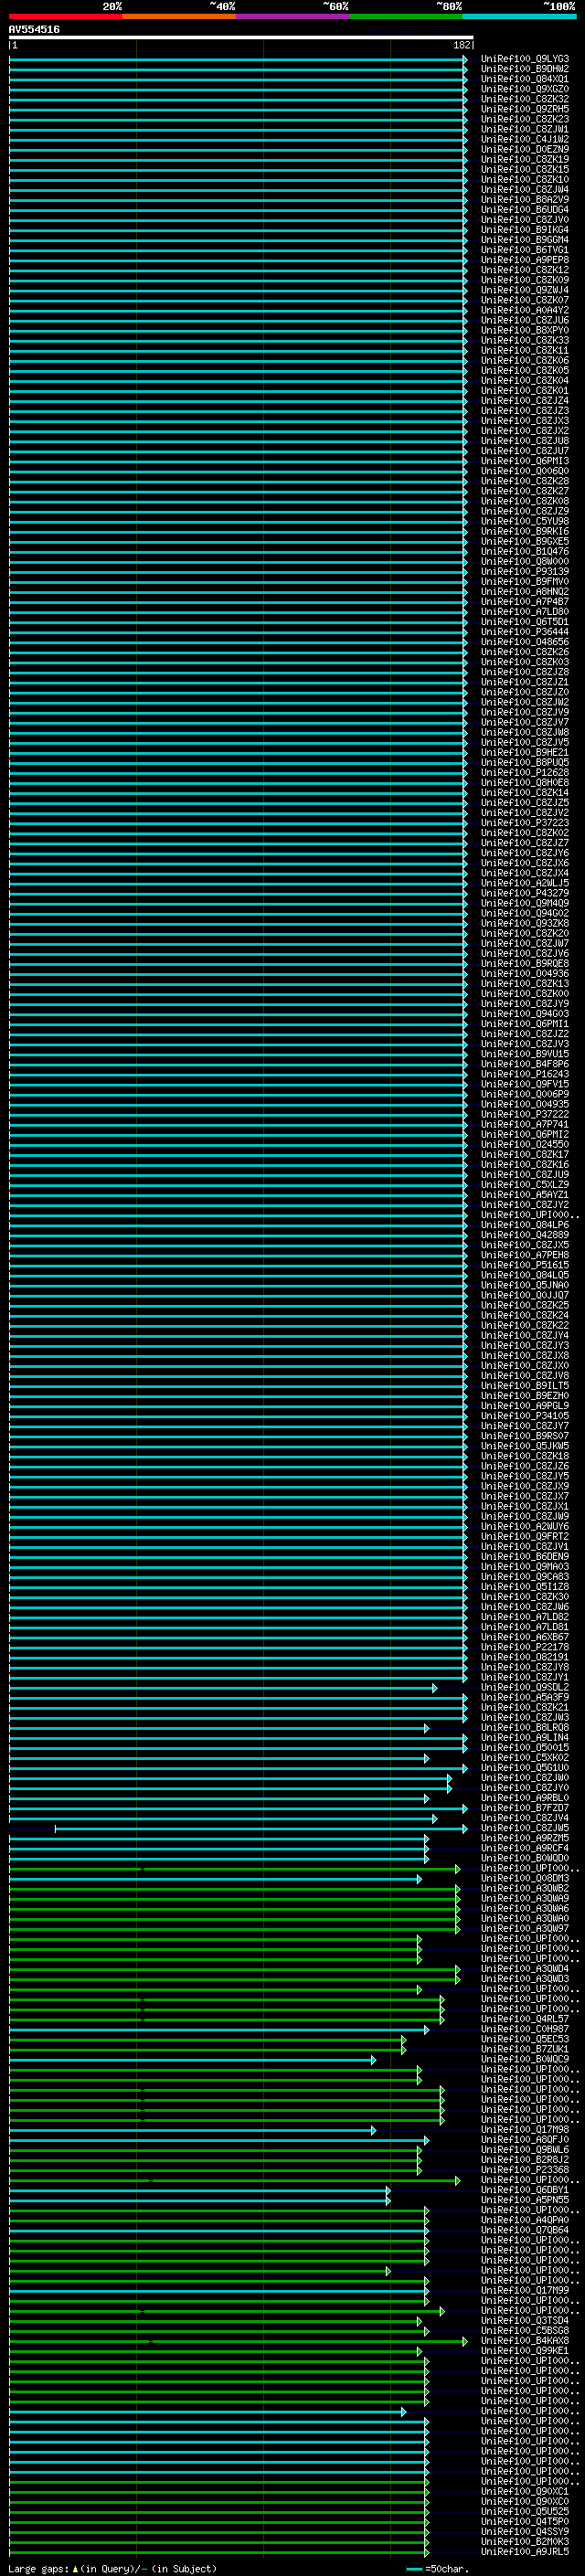This screenshot has width=585, height=2576.
Task: Click the cyan alignment bar for UniRef100_C8ZK23
Action: [238, 119]
